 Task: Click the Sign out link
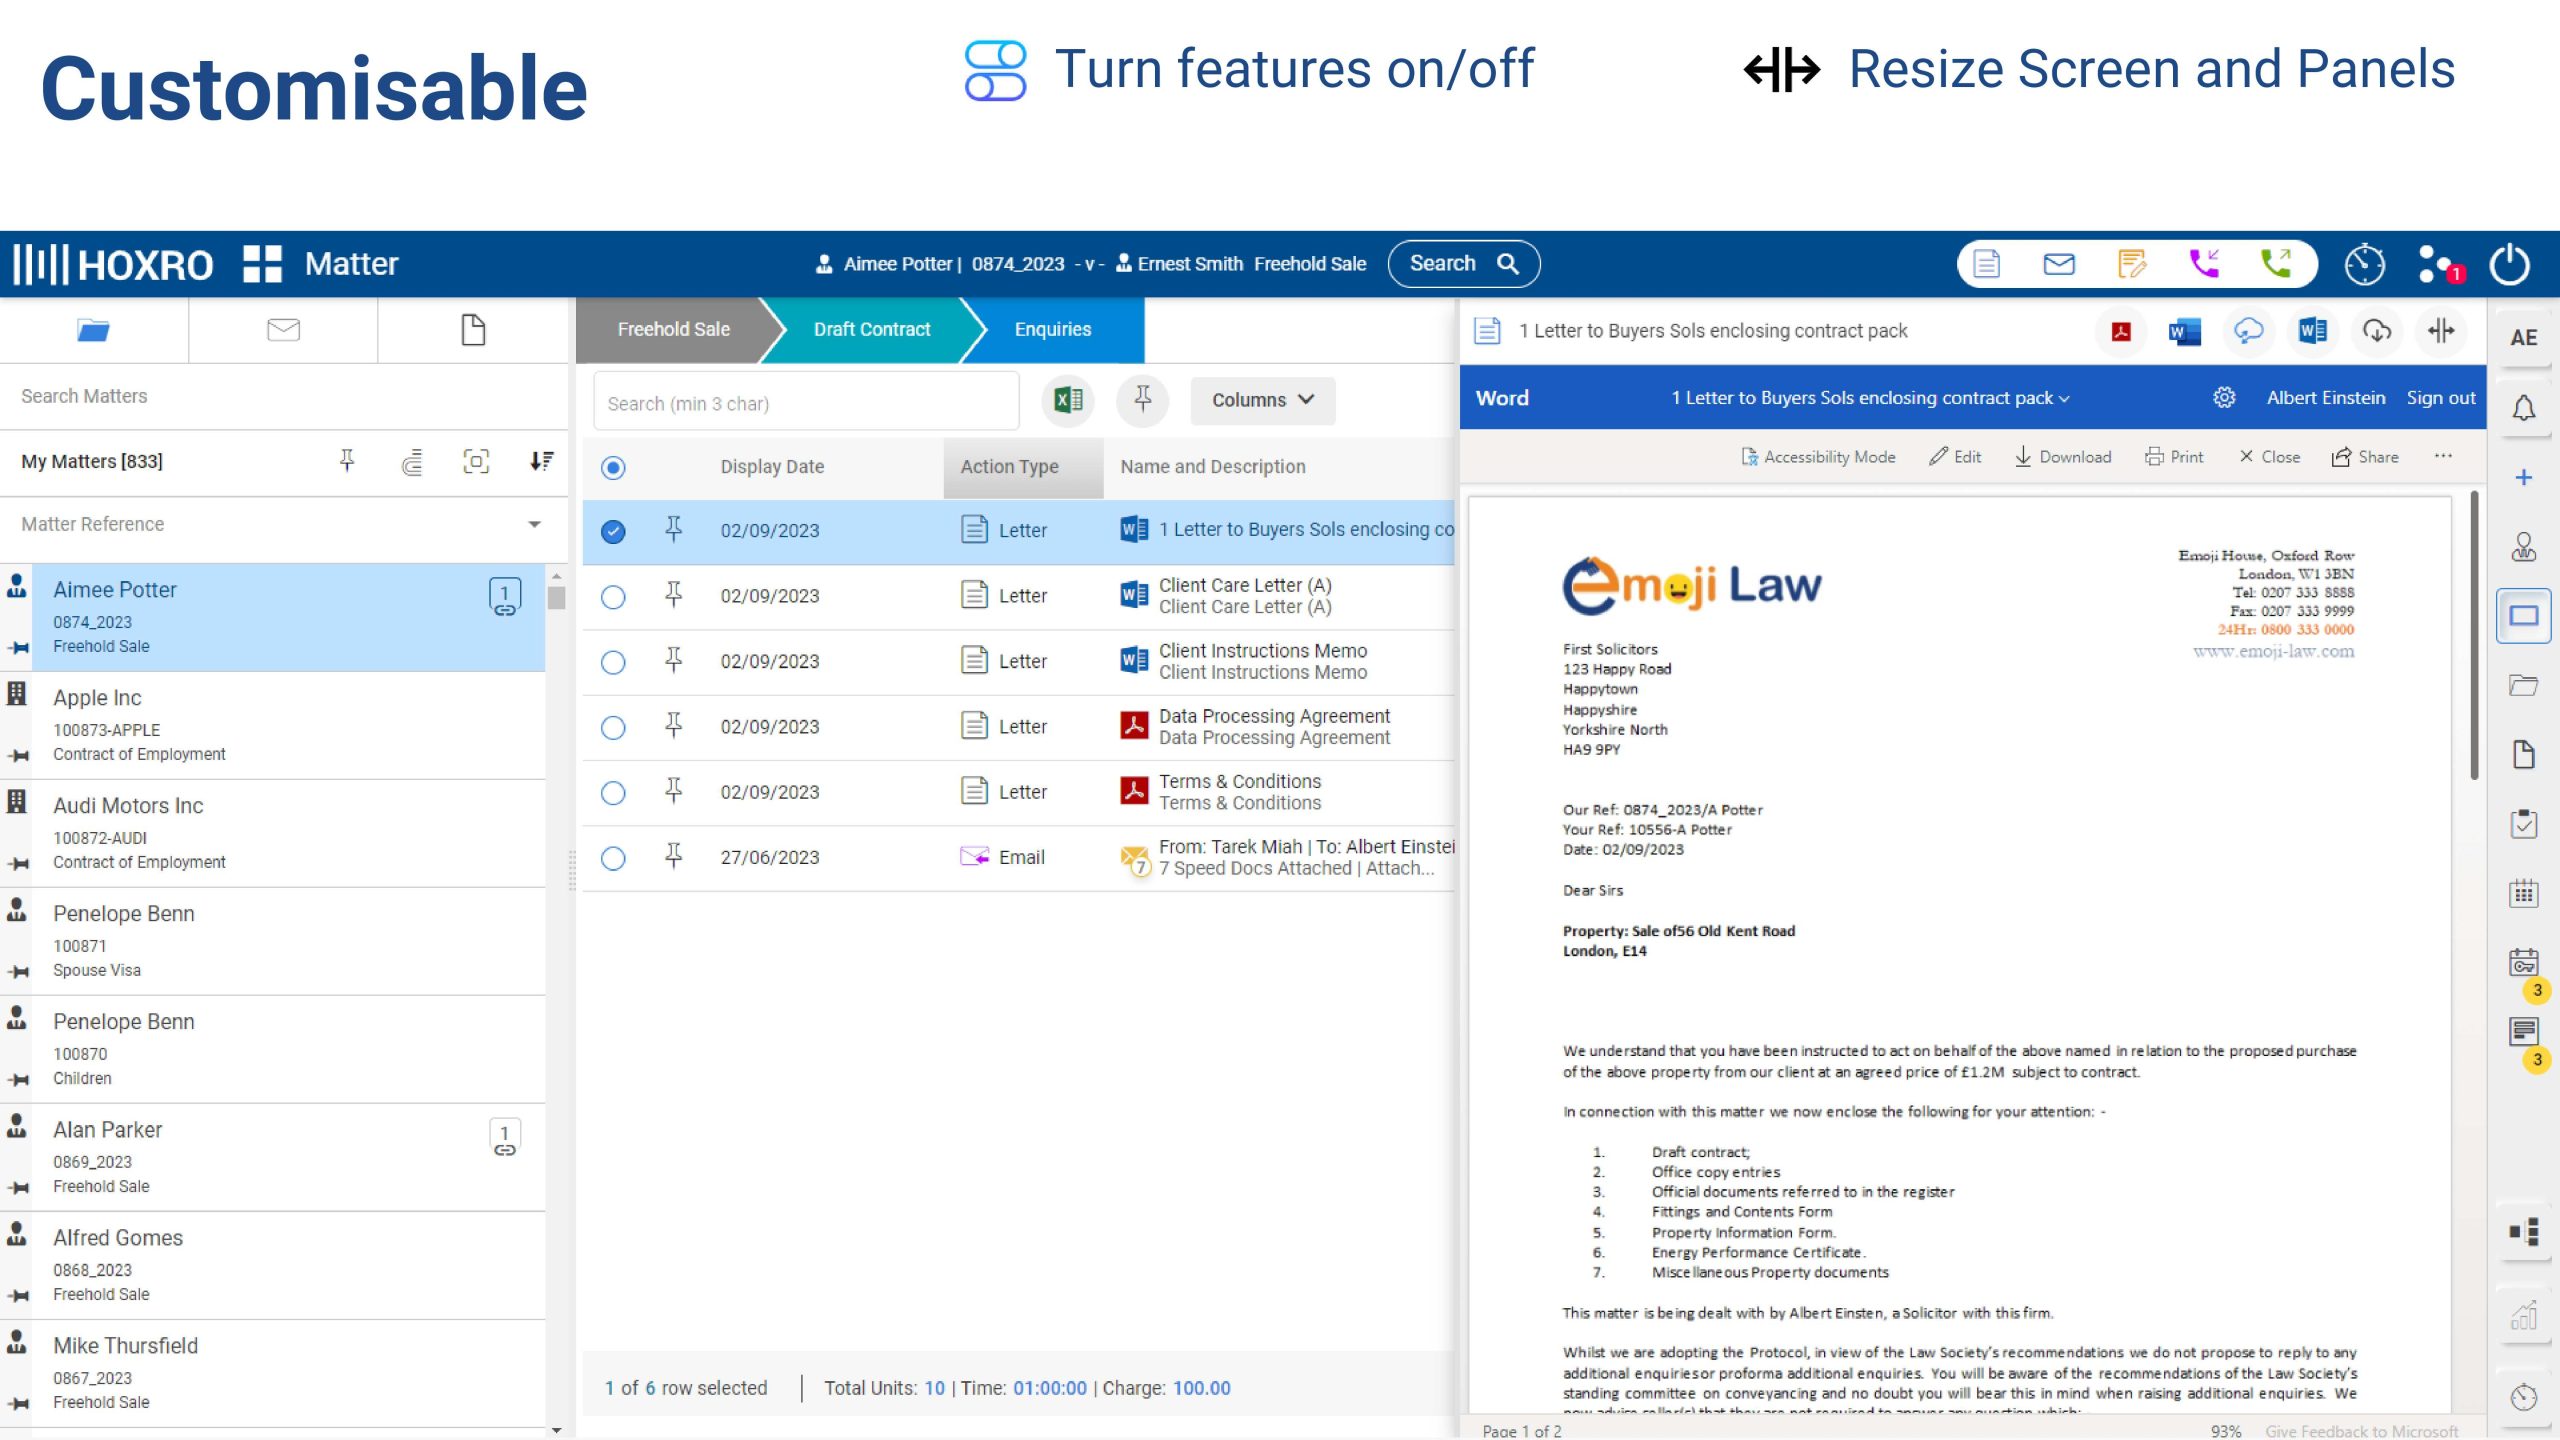coord(2440,398)
